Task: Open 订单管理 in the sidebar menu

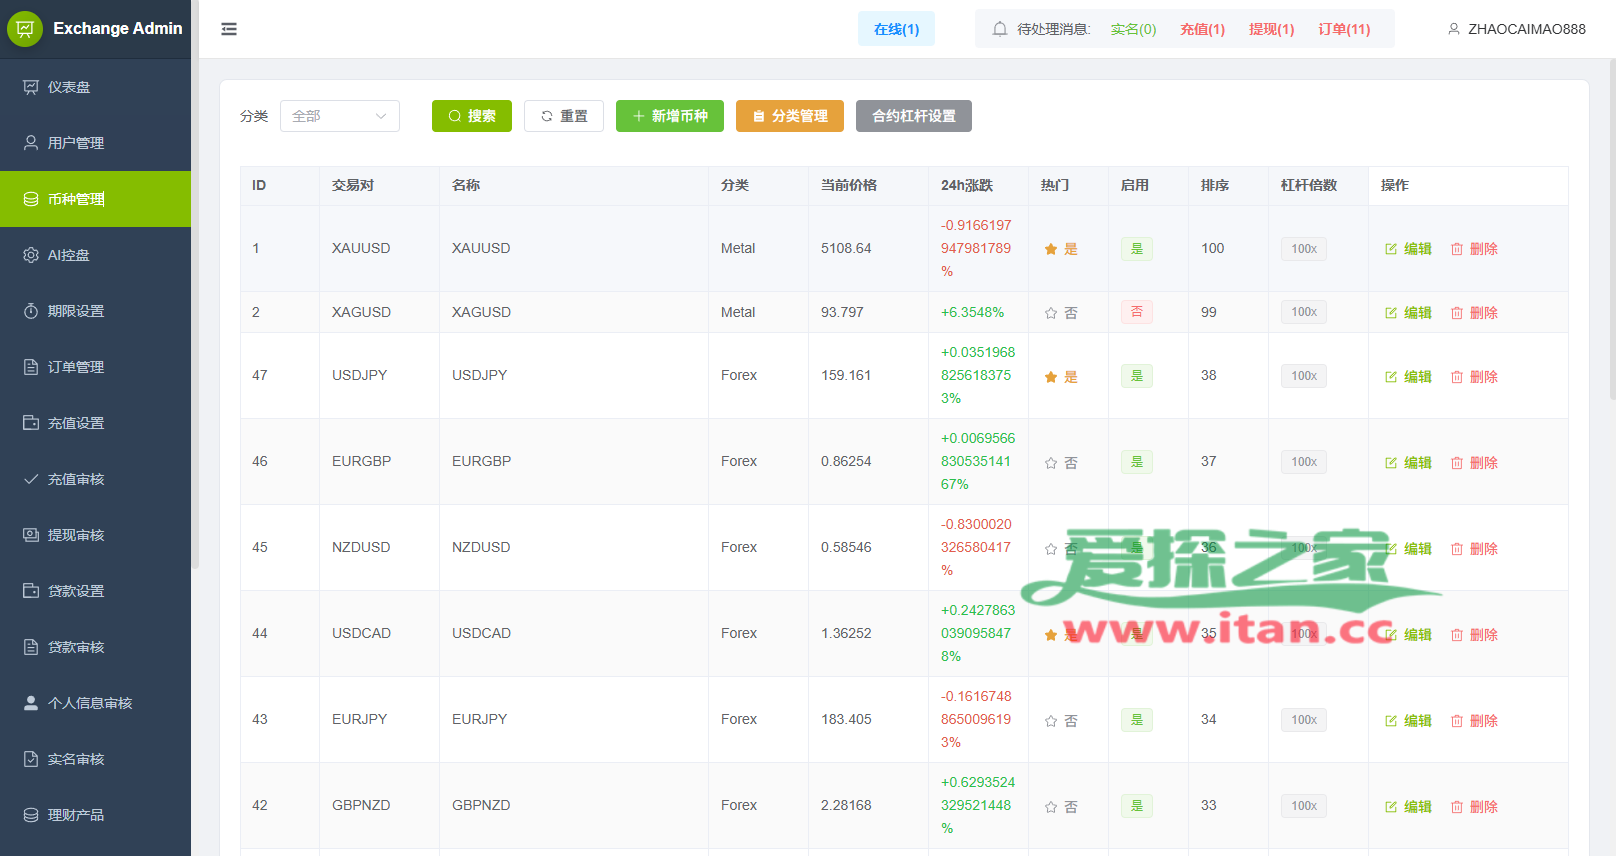Action: click(76, 367)
